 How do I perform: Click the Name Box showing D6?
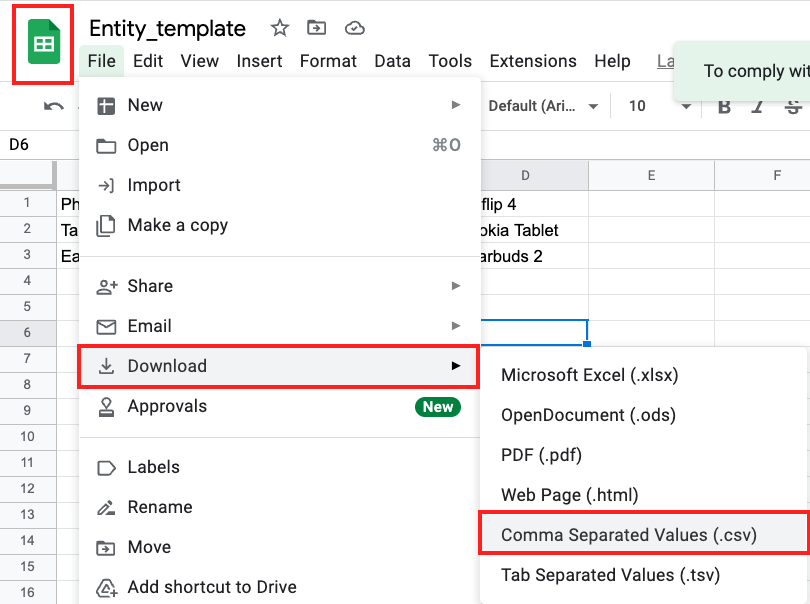(x=20, y=144)
